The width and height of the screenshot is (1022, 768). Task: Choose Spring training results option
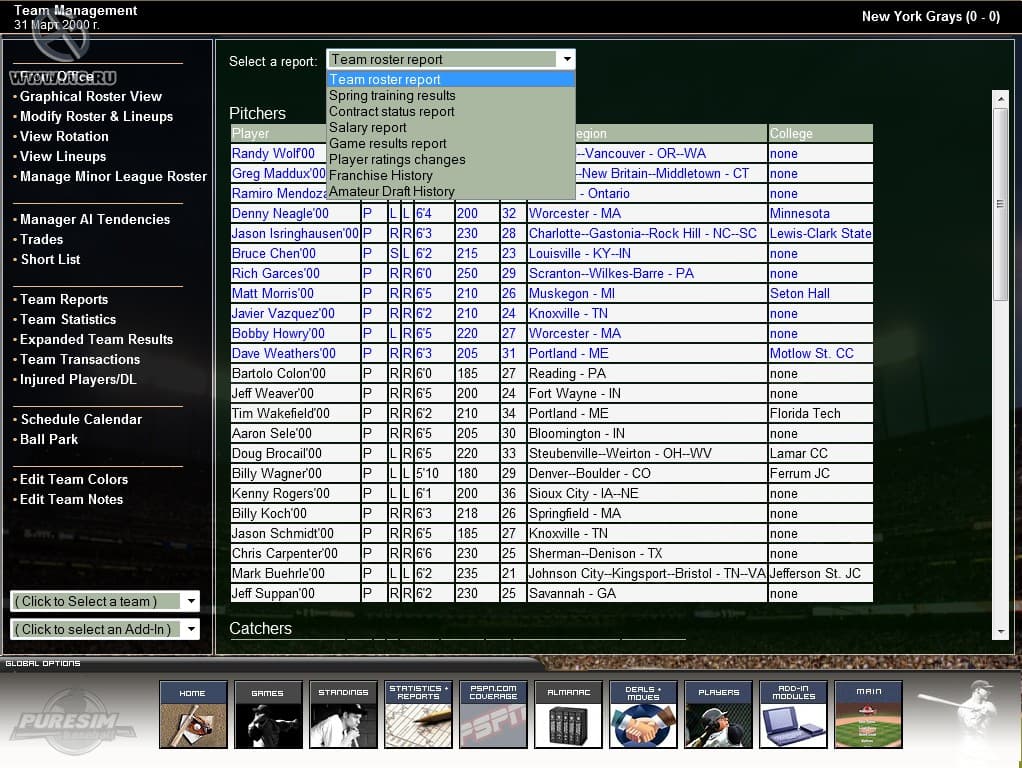point(450,95)
